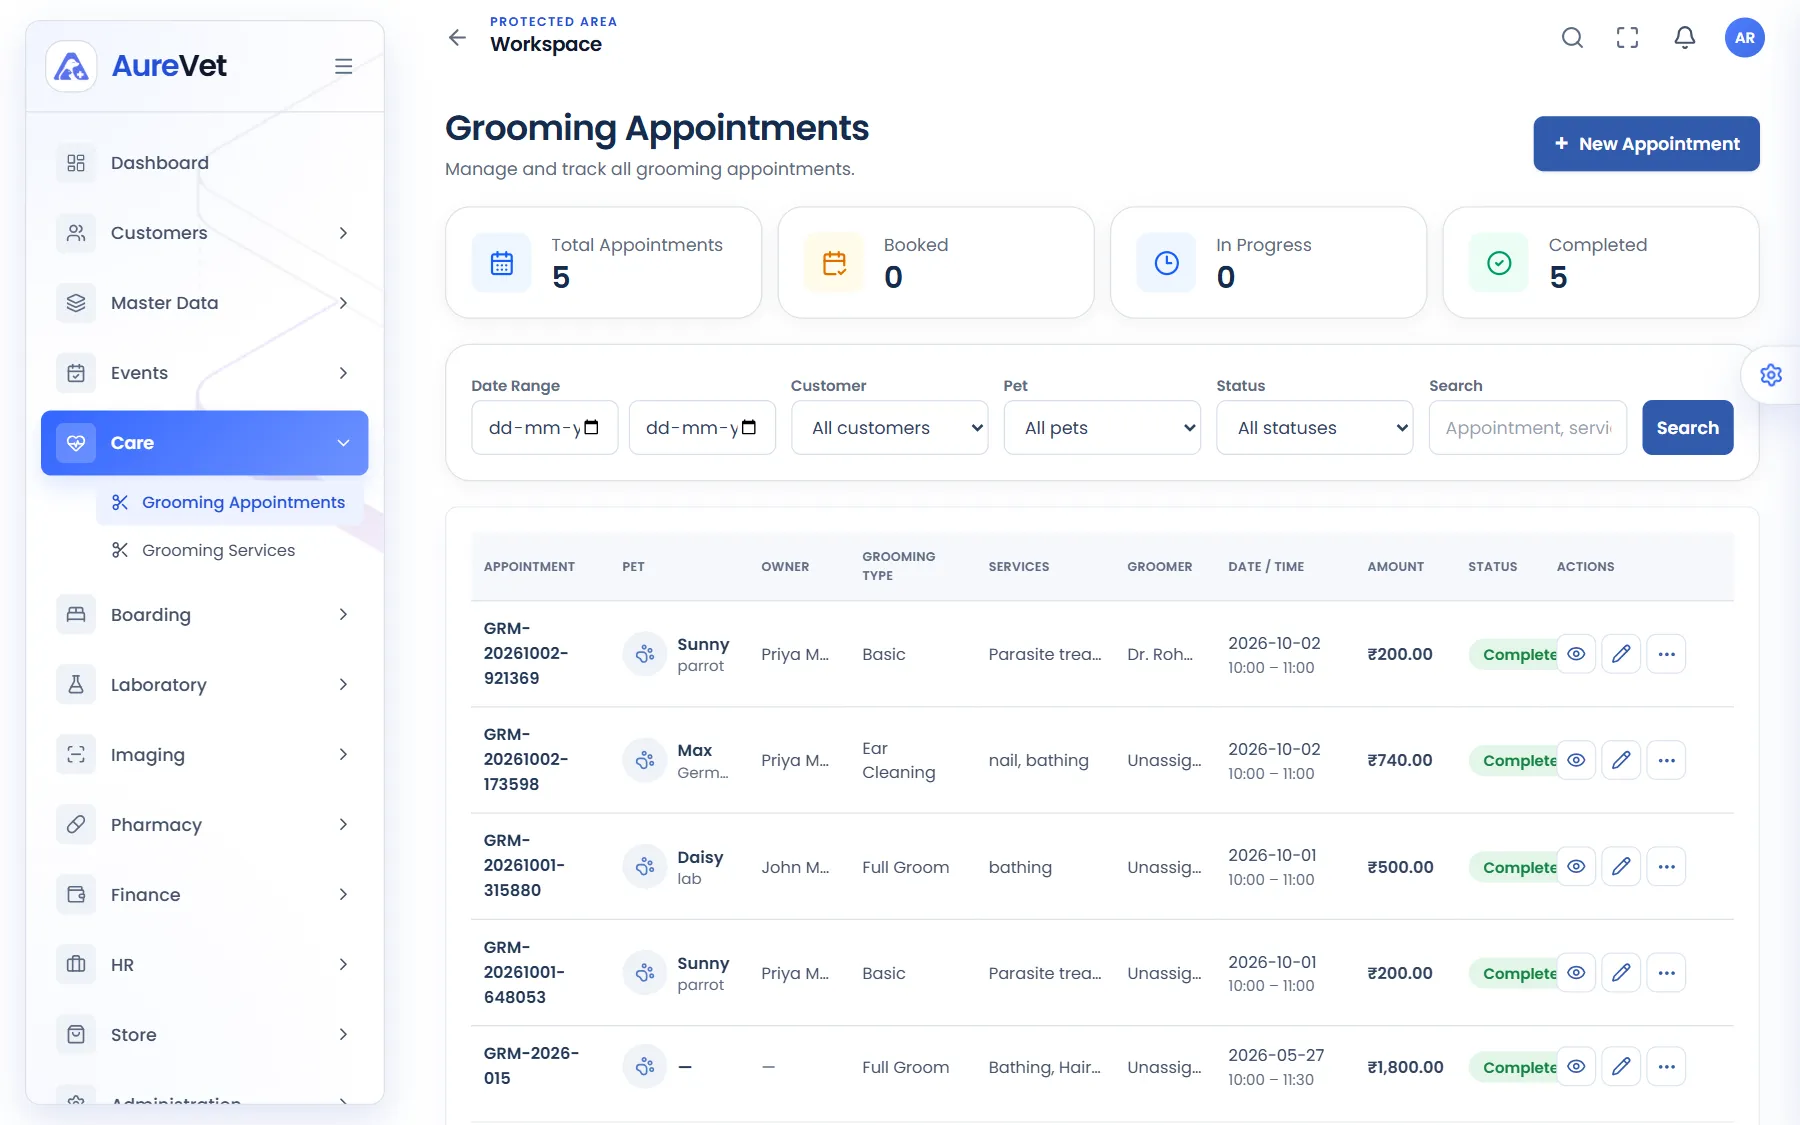
Task: Go to Dashboard in sidebar
Action: click(x=204, y=163)
